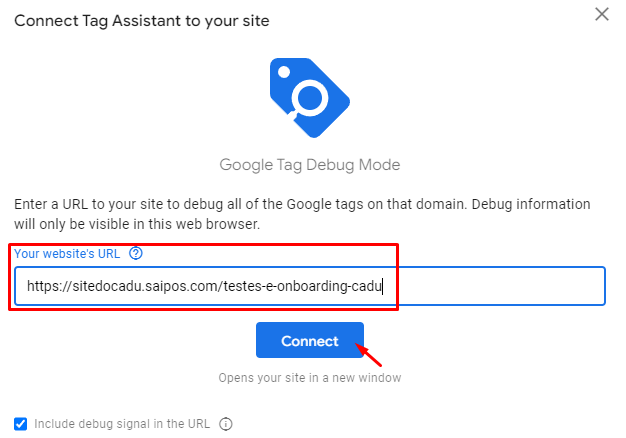Click the Connect Tag Assistant to your site title
Image resolution: width=626 pixels, height=438 pixels.
(x=142, y=21)
